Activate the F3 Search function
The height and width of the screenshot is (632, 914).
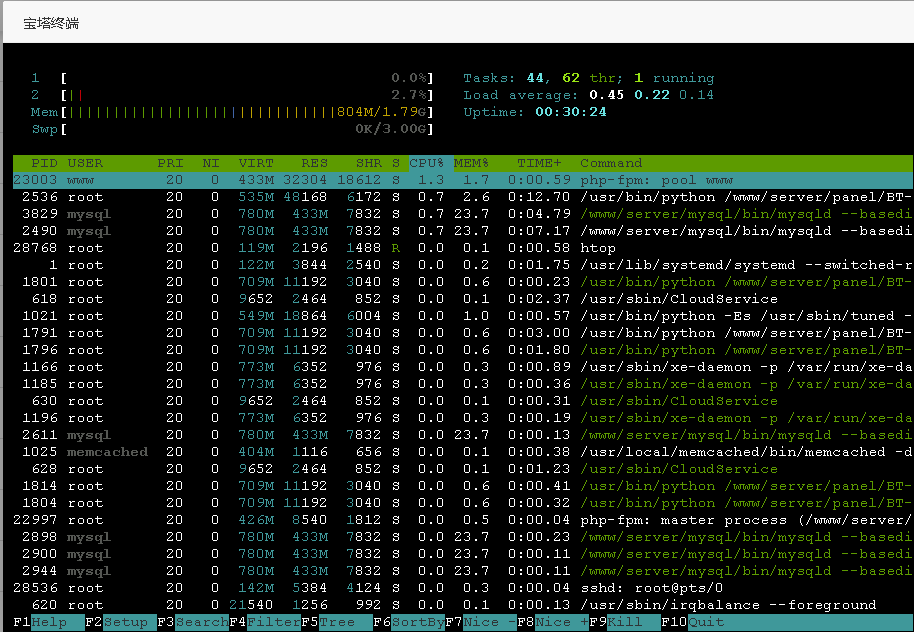193,622
